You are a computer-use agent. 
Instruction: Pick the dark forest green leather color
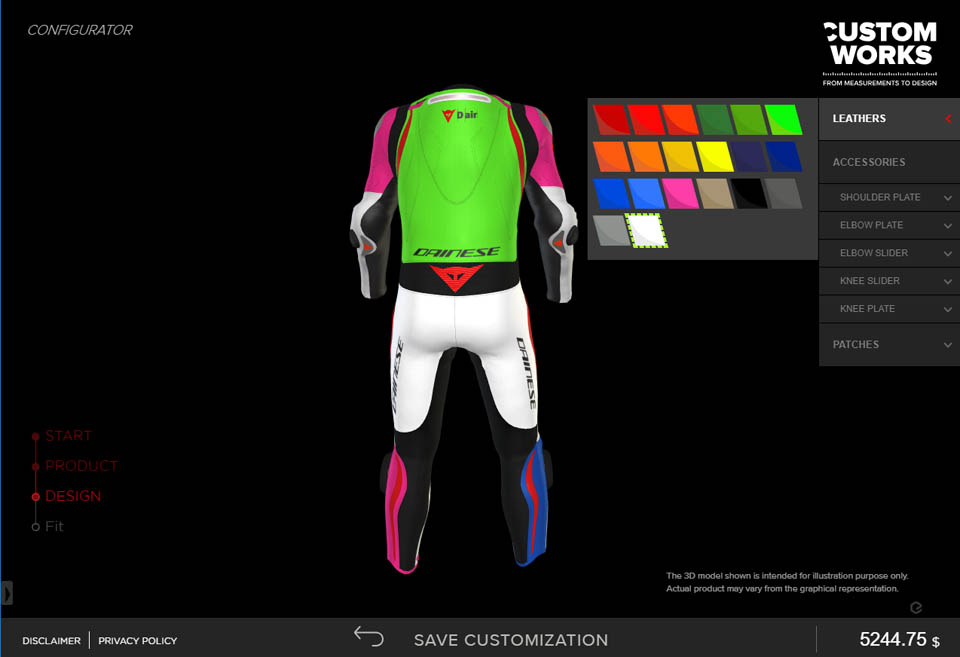714,119
